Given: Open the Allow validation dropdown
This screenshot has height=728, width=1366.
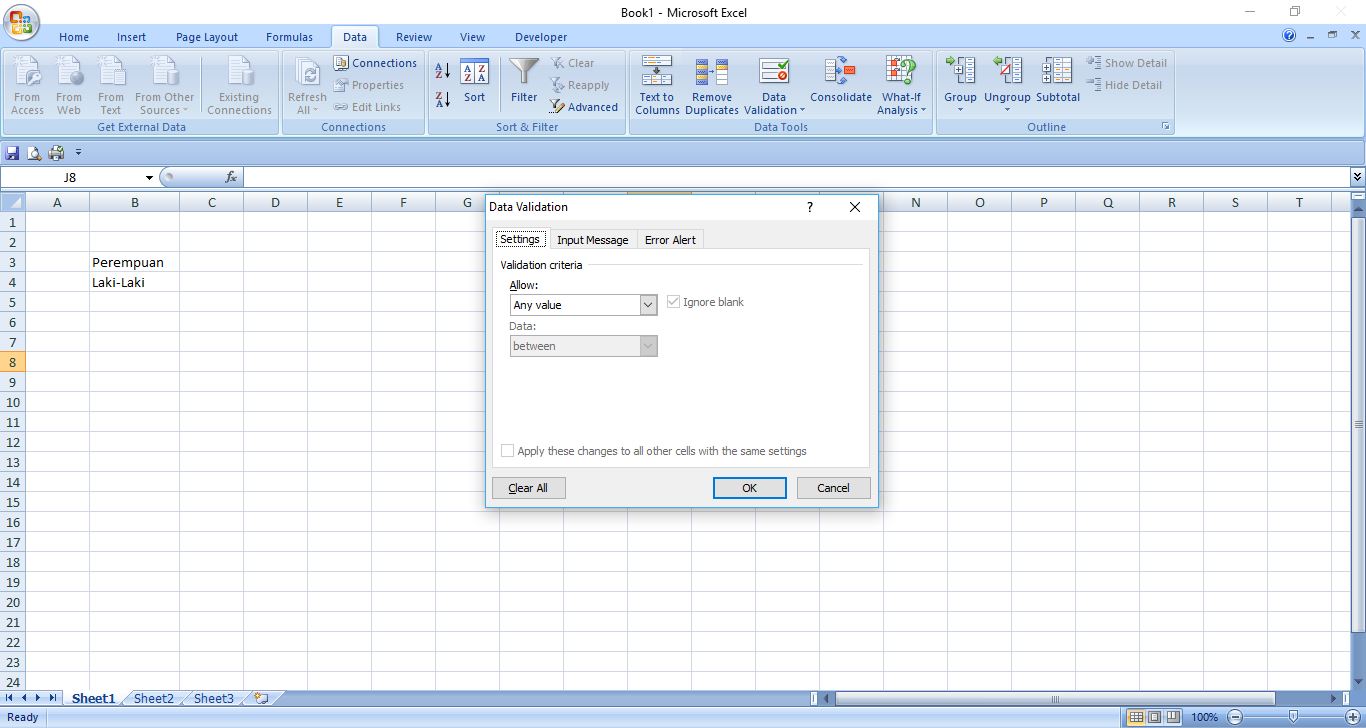Looking at the screenshot, I should point(647,304).
